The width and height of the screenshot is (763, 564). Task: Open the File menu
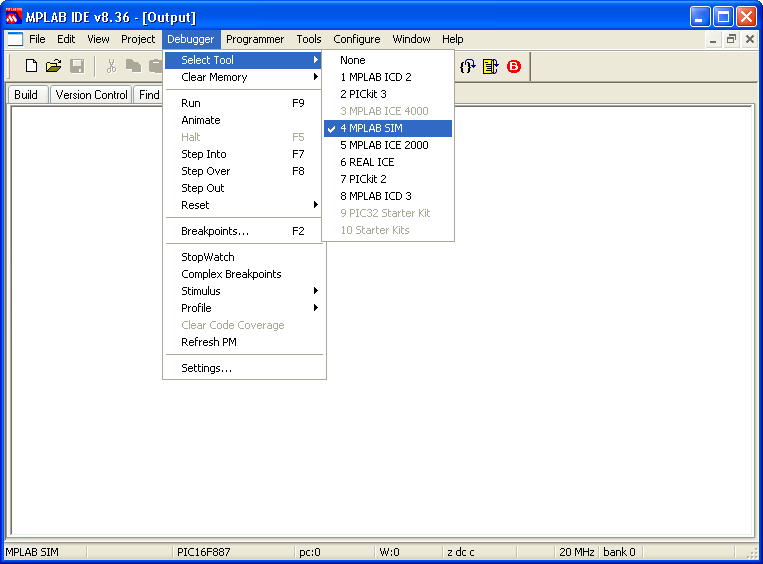click(37, 39)
